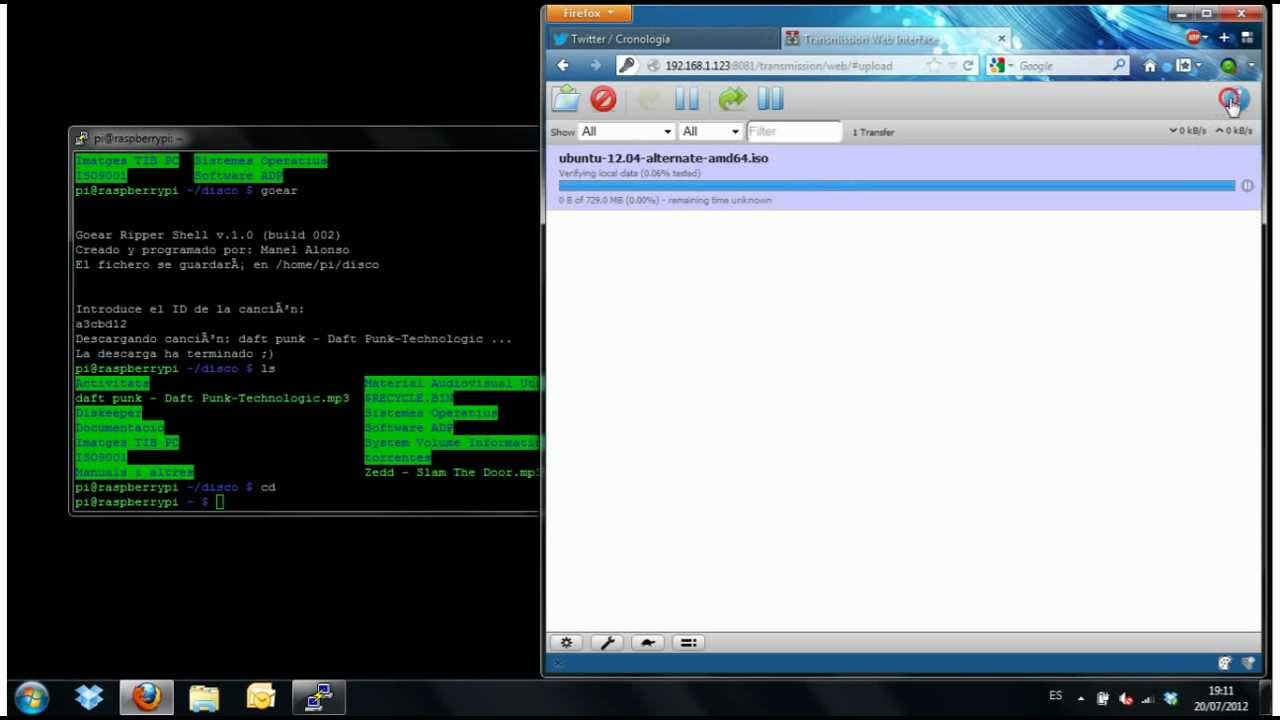The image size is (1280, 720).
Task: Select the ubuntu-12.04-alternate-amd64.iso torrent name
Action: [x=663, y=158]
